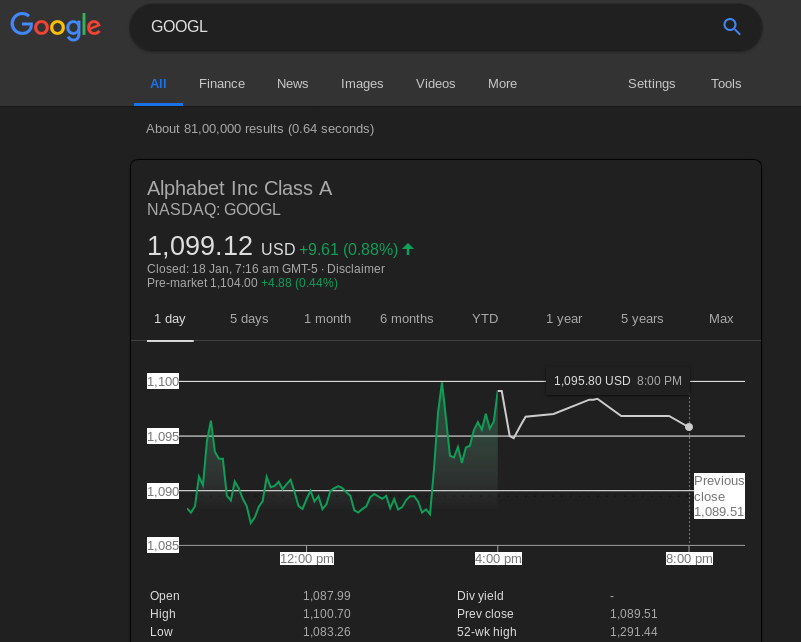Expand the More search options
The height and width of the screenshot is (642, 801).
point(502,84)
